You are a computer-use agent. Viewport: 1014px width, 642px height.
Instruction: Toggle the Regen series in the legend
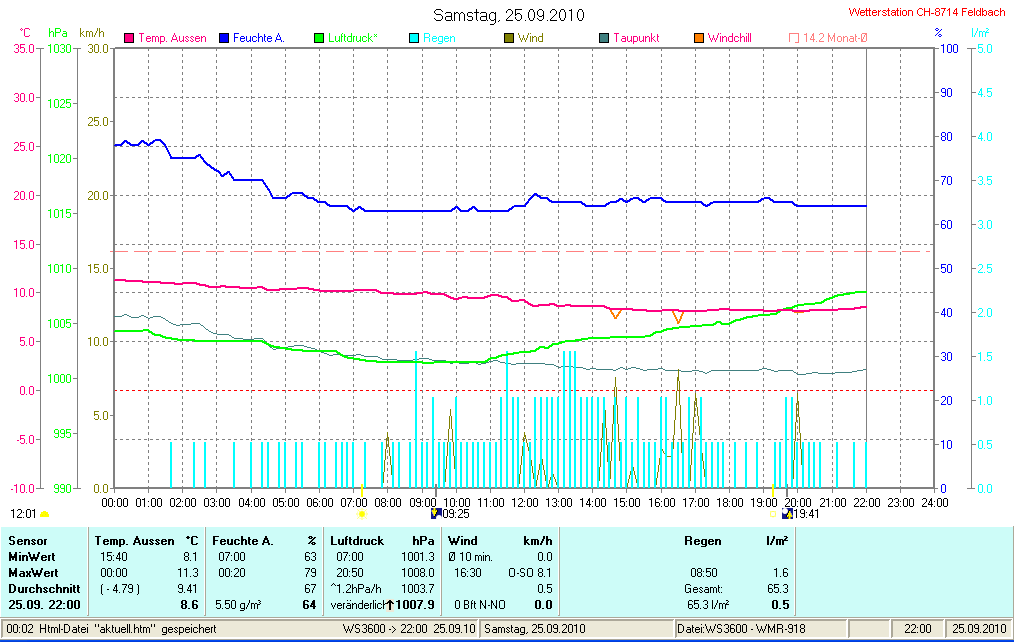click(438, 38)
